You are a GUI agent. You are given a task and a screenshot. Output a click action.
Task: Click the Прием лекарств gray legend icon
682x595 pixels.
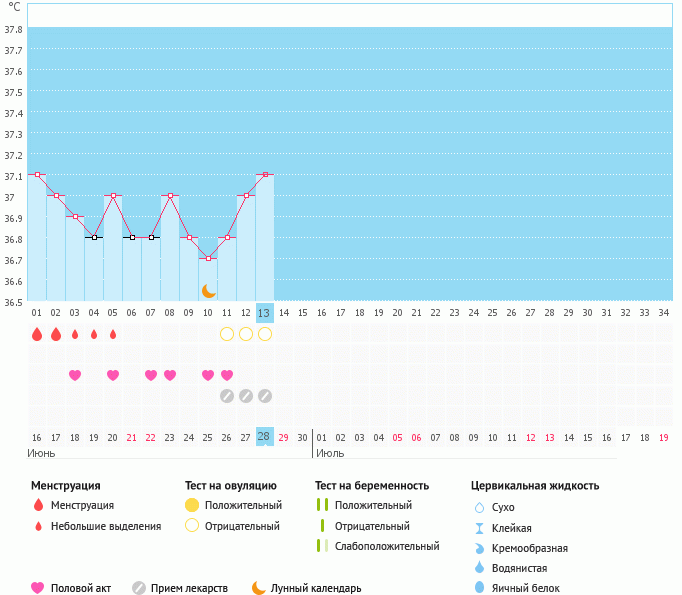click(139, 588)
